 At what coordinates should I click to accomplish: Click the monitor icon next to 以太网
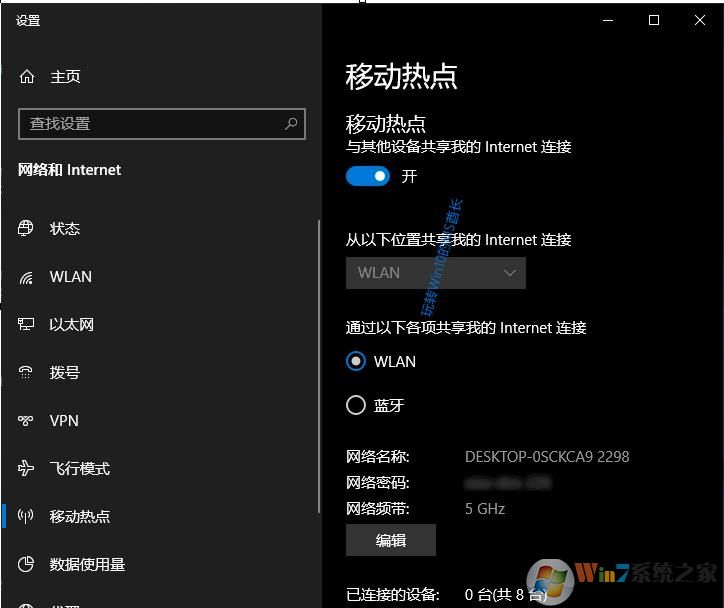click(x=26, y=324)
